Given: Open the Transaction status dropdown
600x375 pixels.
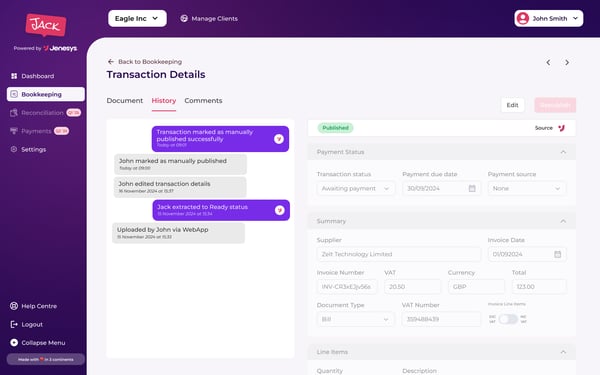Looking at the screenshot, I should point(355,188).
